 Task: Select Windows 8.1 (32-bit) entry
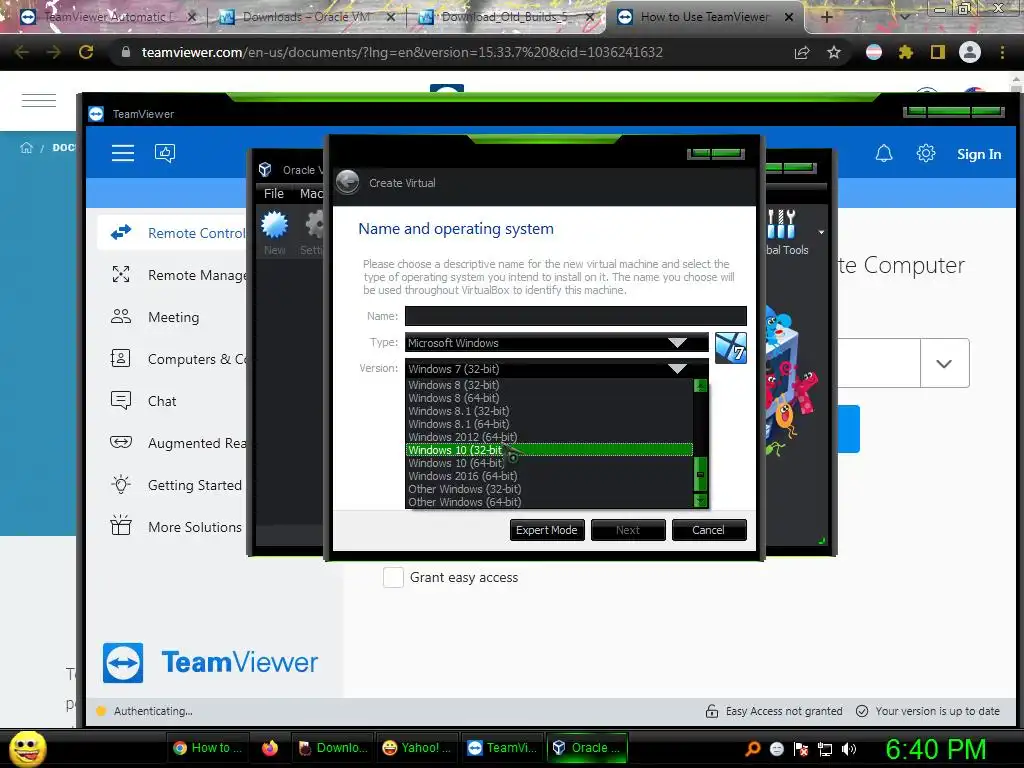(x=549, y=411)
